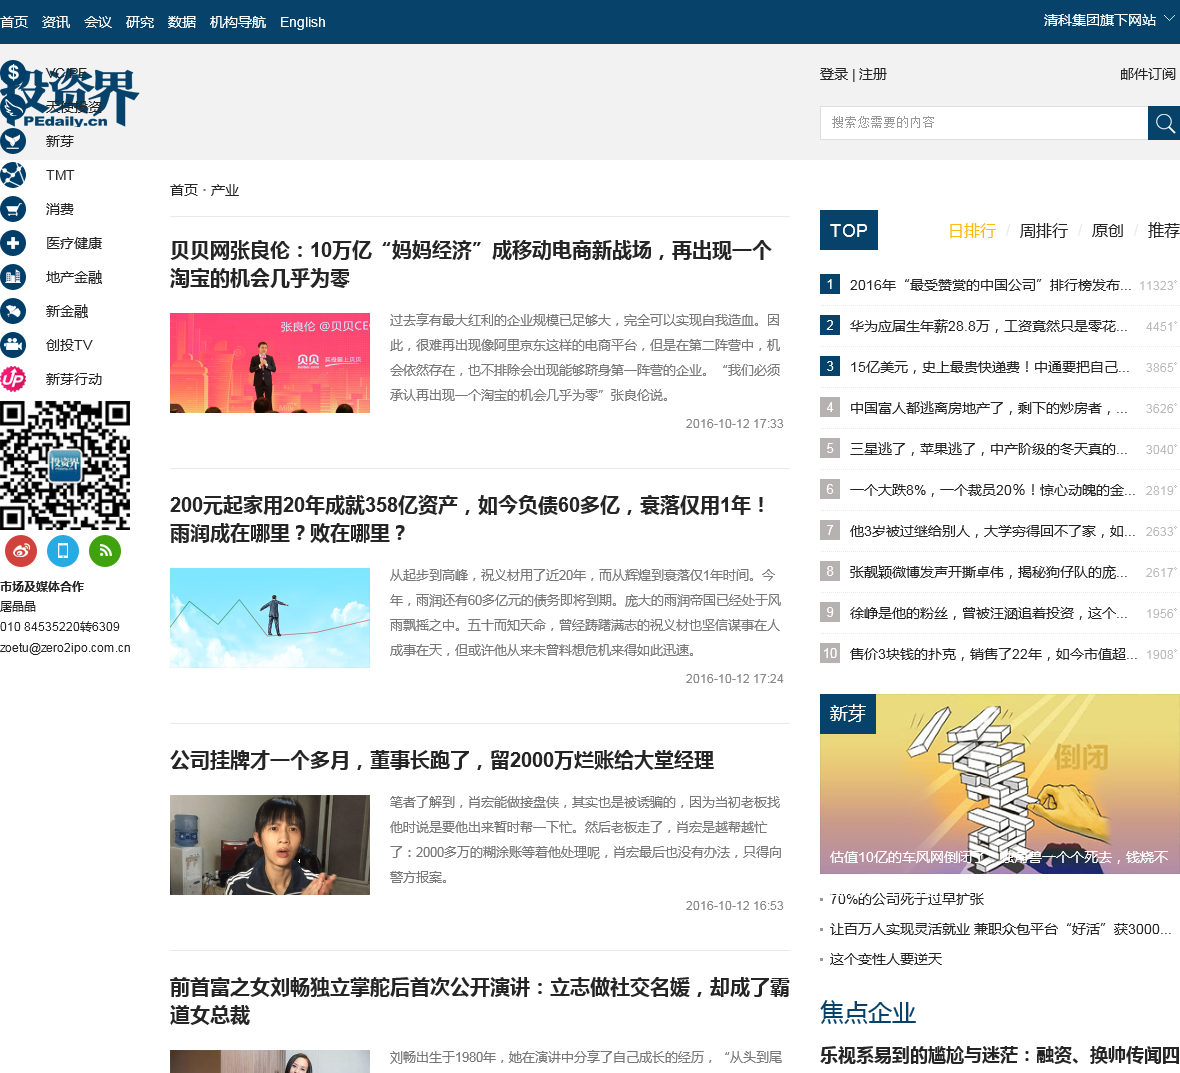The width and height of the screenshot is (1180, 1073).
Task: Open 首页 in the top navigation bar
Action: point(14,22)
